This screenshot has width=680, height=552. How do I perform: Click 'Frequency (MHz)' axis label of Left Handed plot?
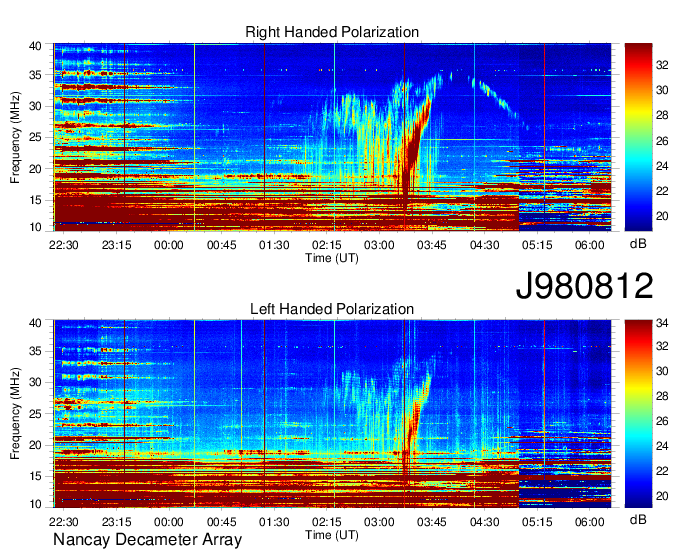tap(15, 414)
